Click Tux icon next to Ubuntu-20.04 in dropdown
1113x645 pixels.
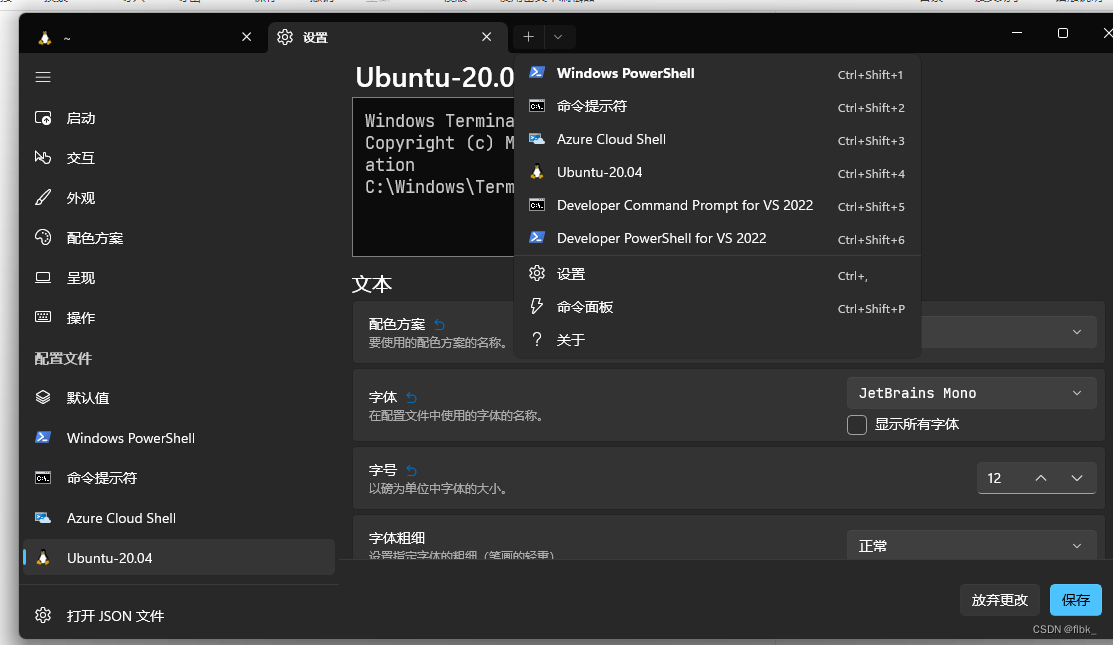pyautogui.click(x=537, y=172)
